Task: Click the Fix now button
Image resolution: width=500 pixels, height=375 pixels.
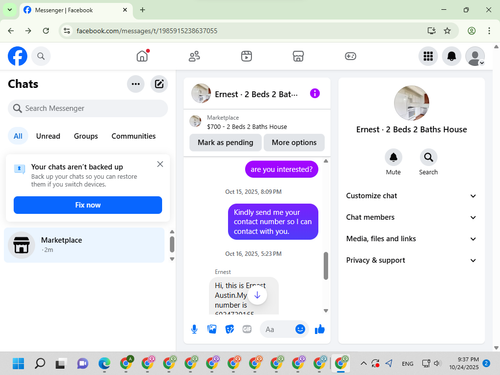Action: pyautogui.click(x=88, y=205)
